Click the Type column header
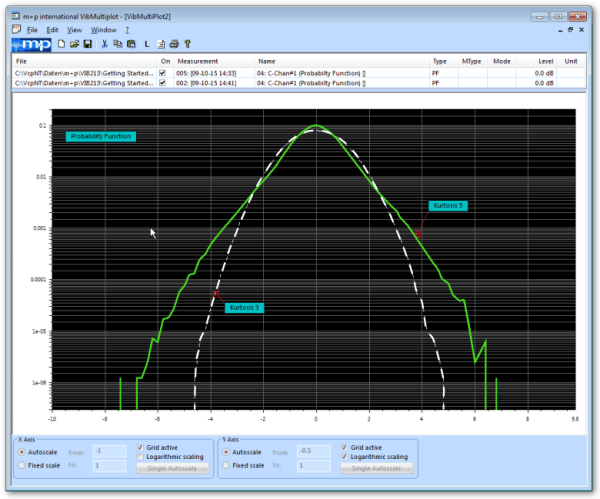 pos(444,61)
